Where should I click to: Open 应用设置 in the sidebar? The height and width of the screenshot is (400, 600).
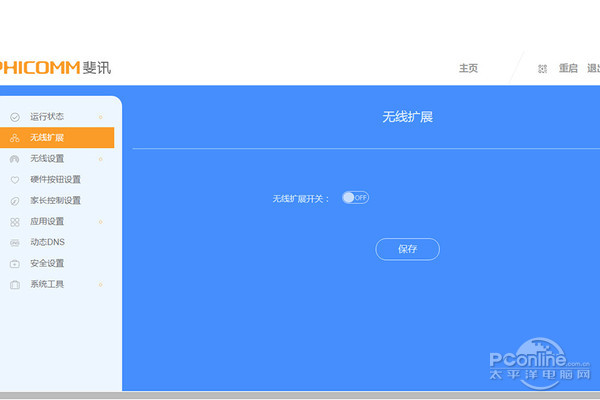47,221
